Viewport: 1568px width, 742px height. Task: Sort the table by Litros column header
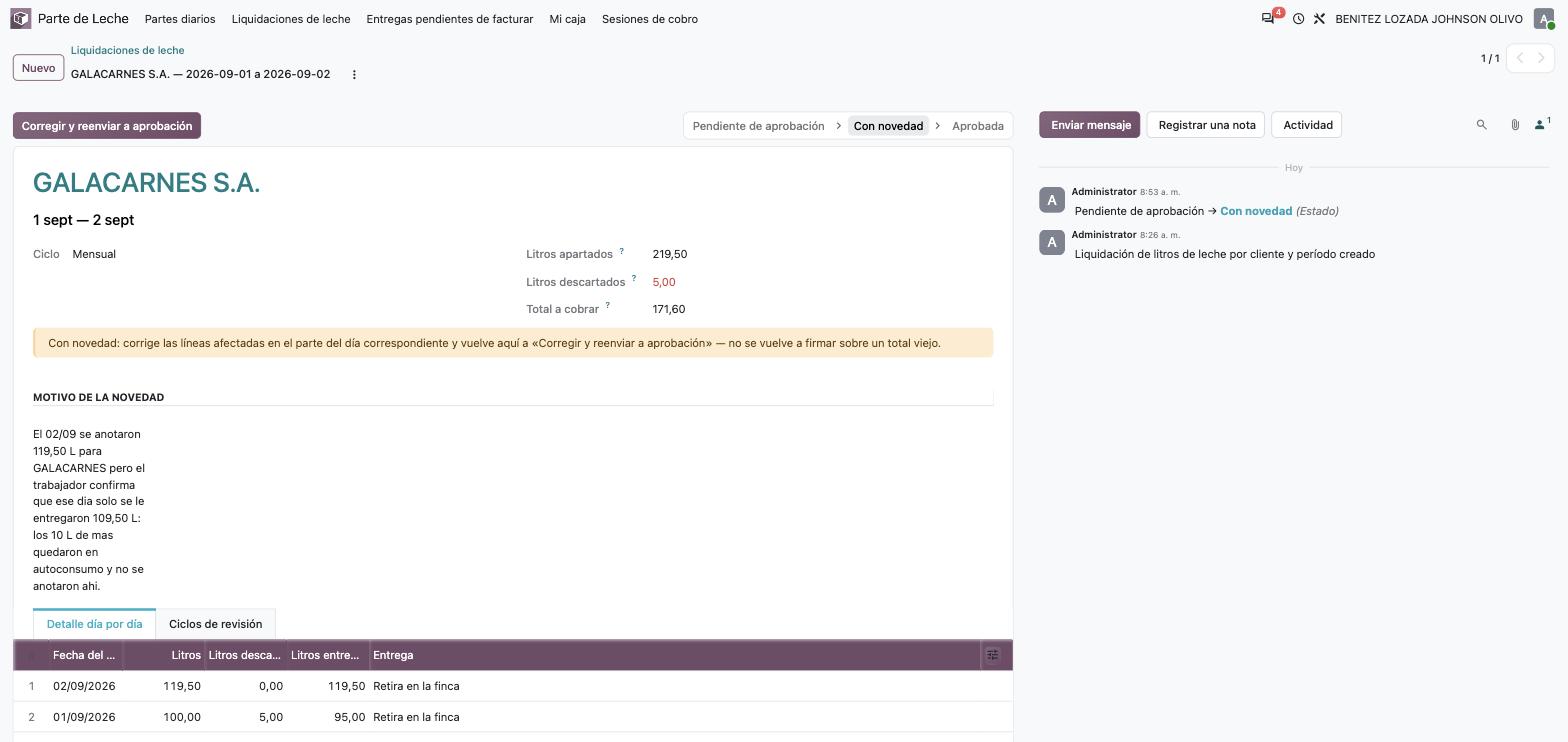click(163, 655)
